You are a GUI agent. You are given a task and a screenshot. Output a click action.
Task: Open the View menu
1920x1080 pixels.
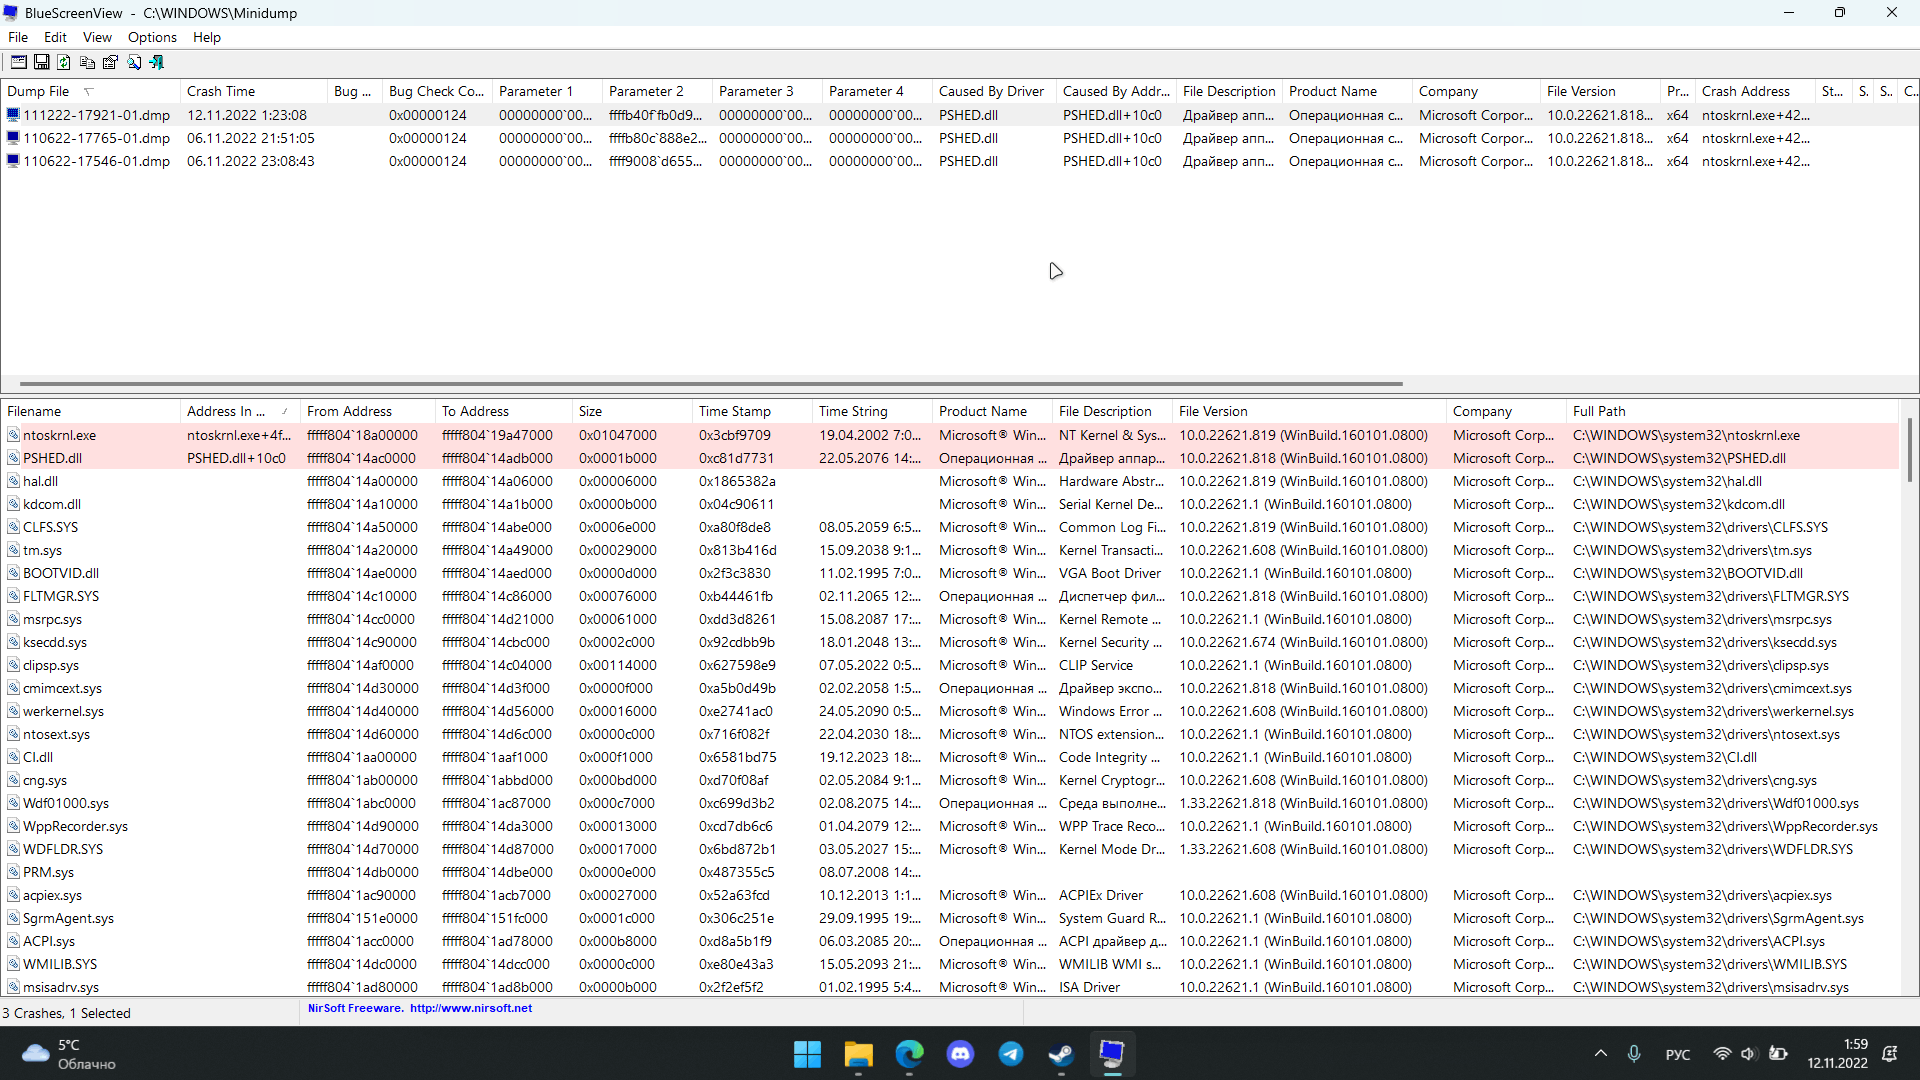coord(97,37)
